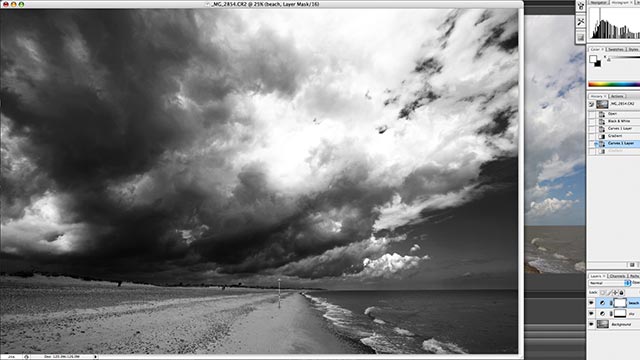Click the lock transparent pixels icon
Viewport: 640px width, 360px height.
(602, 293)
